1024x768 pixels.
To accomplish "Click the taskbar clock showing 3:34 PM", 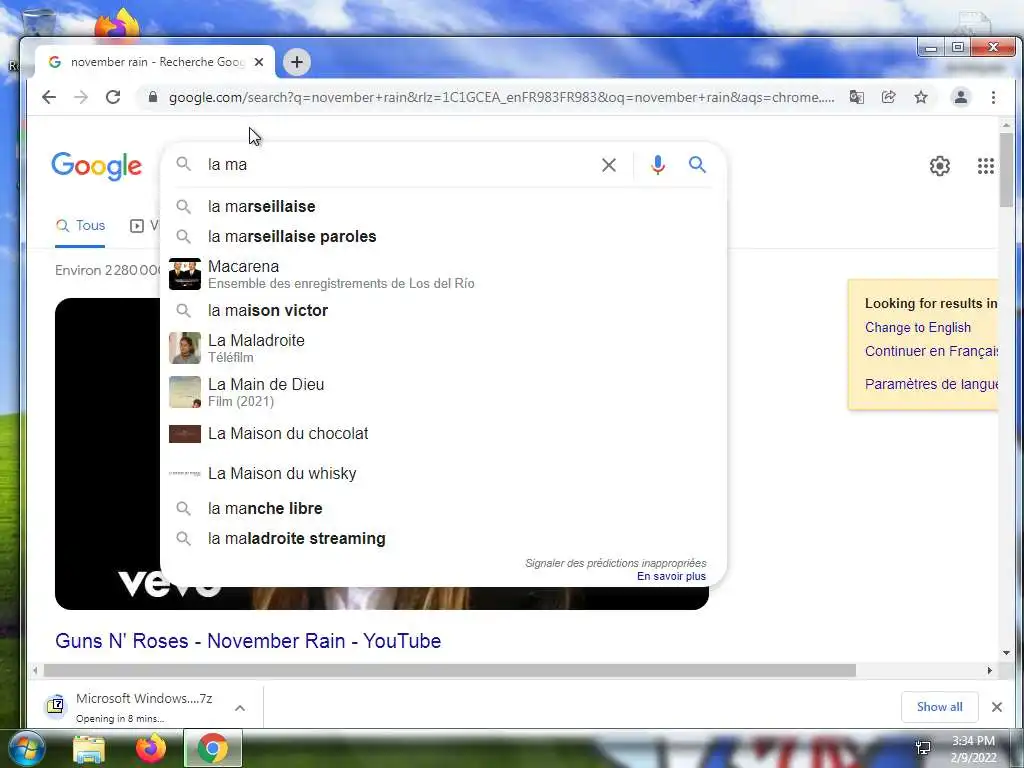I will click(x=974, y=749).
